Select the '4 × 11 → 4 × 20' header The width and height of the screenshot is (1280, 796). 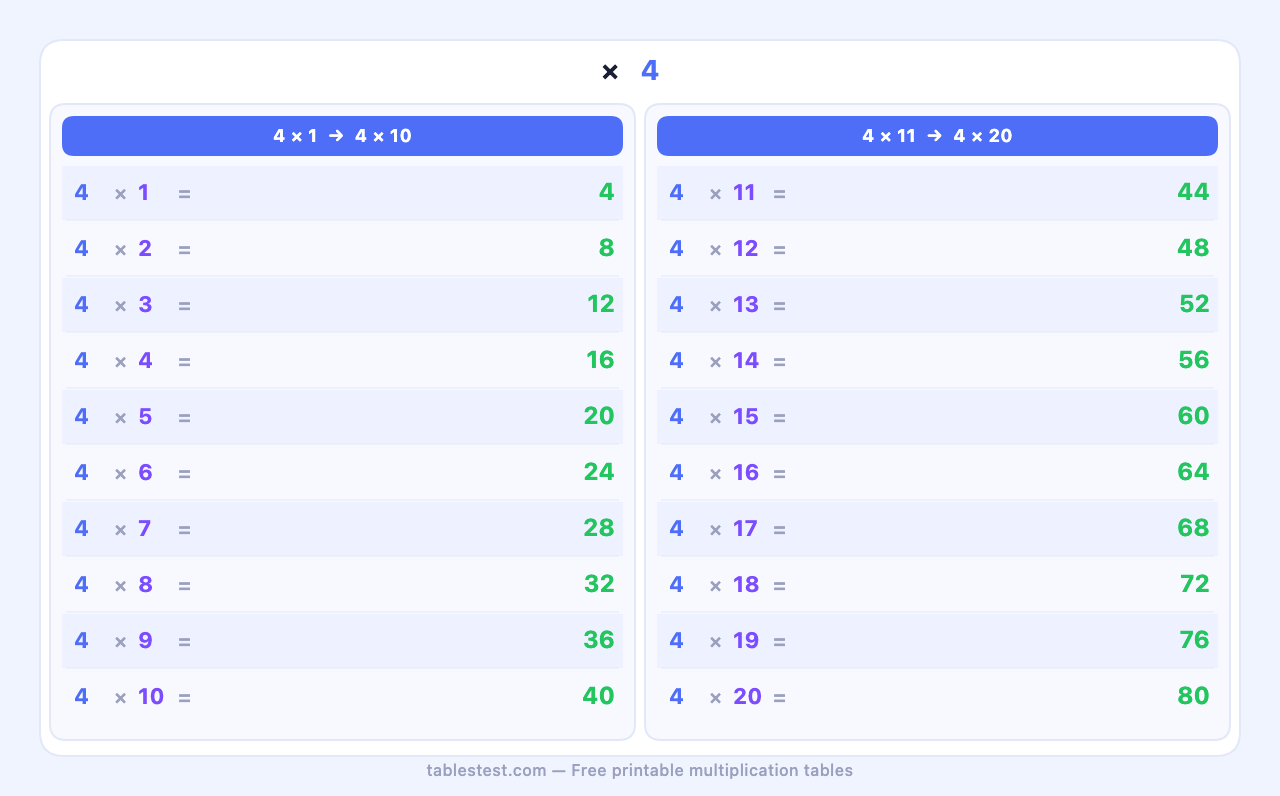pyautogui.click(x=937, y=136)
